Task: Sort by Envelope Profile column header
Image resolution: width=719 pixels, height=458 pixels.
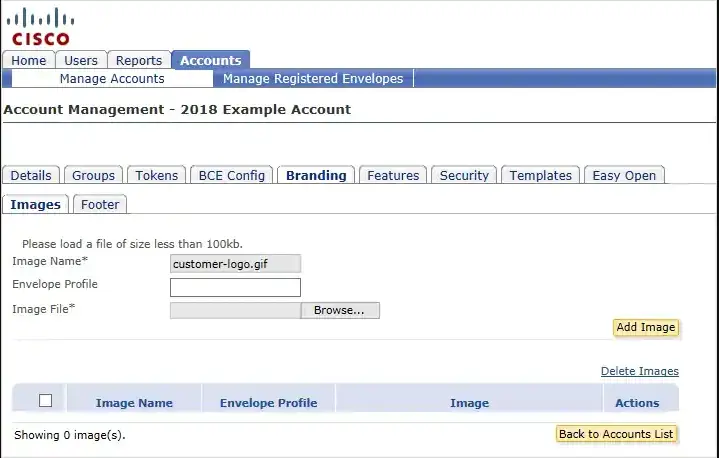Action: click(x=268, y=403)
